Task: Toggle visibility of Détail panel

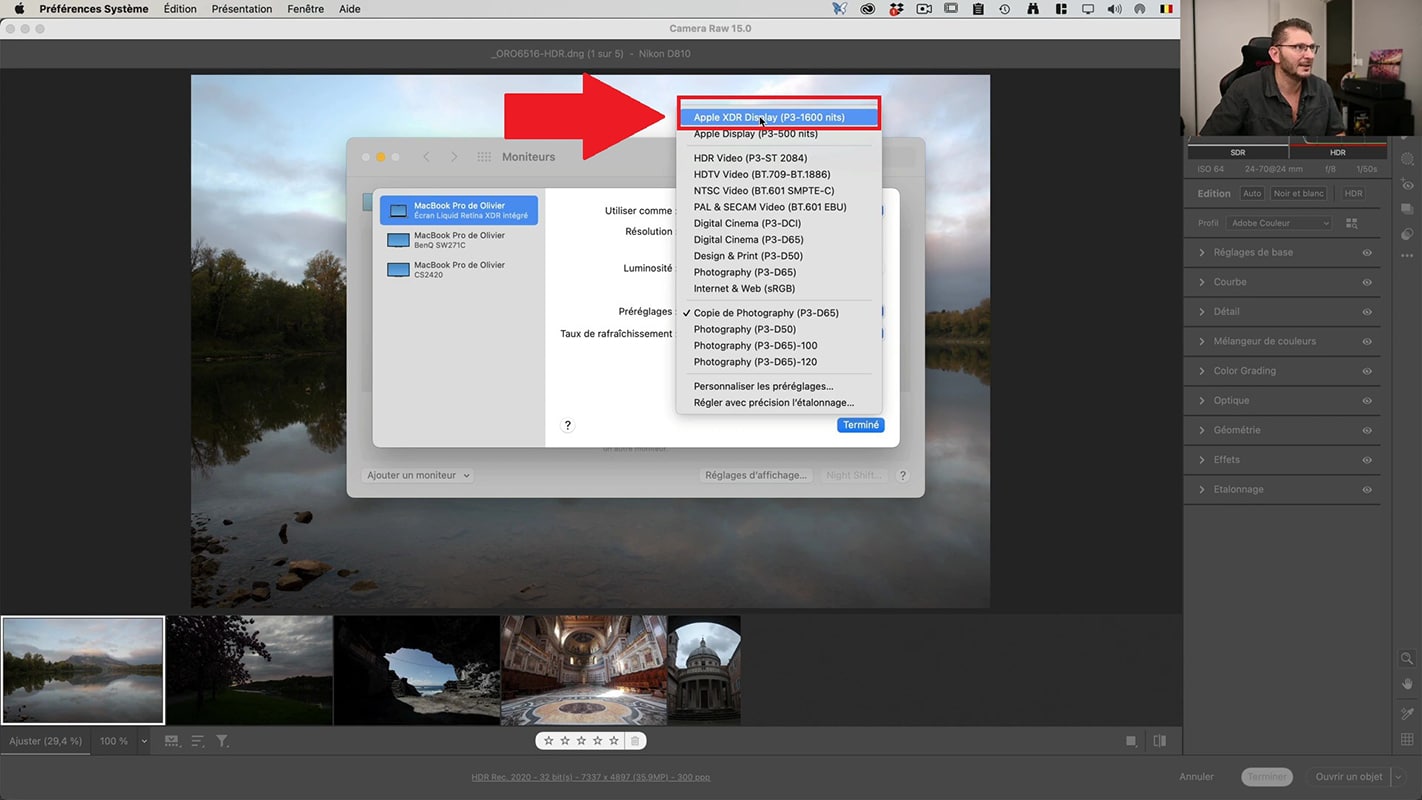Action: [1367, 312]
